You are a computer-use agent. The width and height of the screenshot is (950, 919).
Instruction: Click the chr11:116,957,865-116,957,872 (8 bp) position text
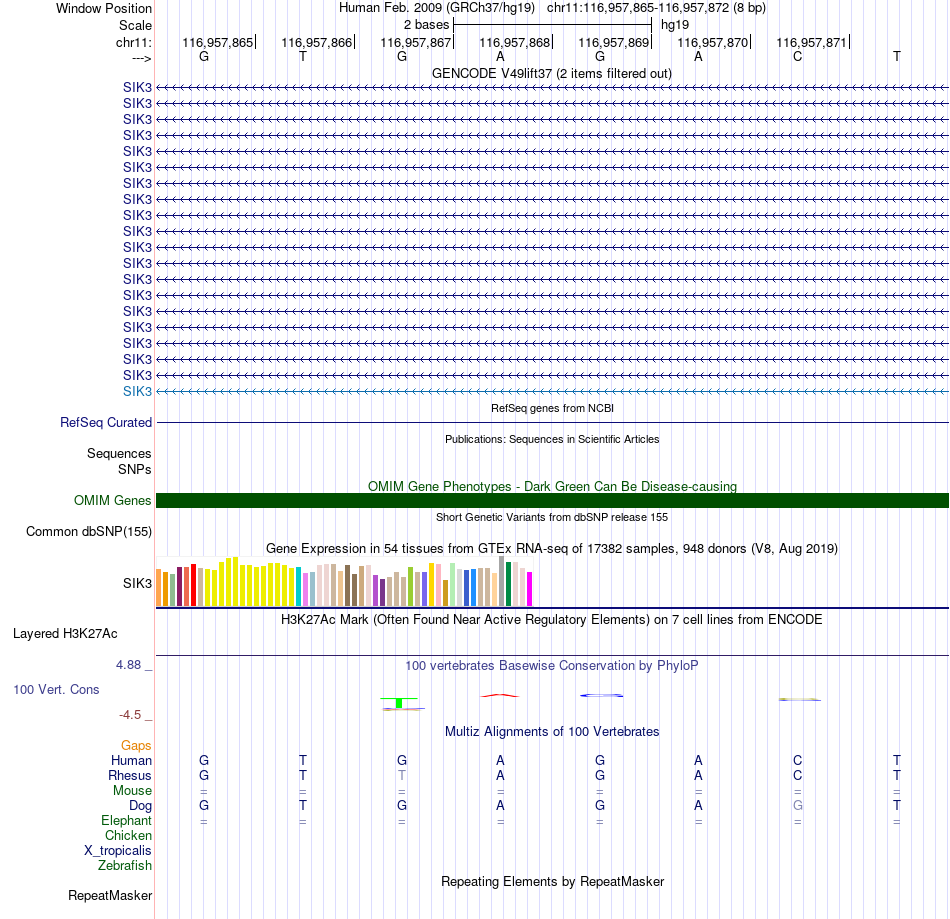point(656,8)
